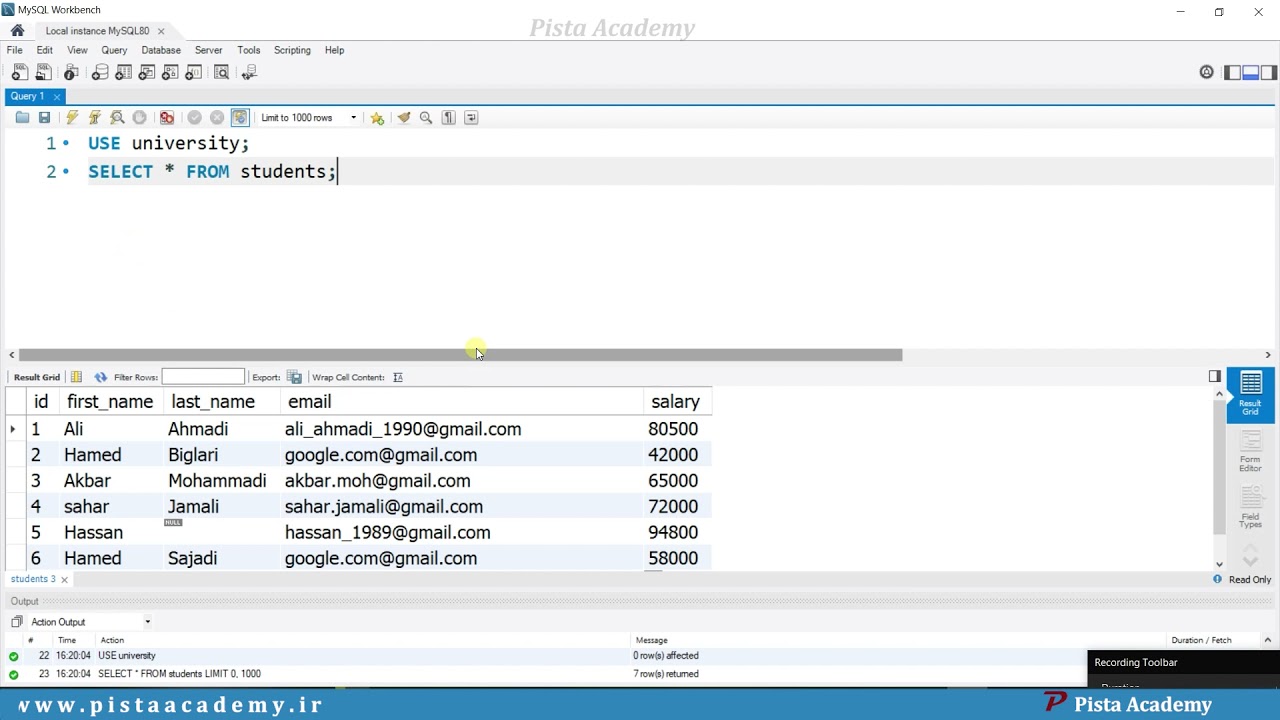The image size is (1280, 720).
Task: Select the students 3 result tab
Action: [x=33, y=579]
